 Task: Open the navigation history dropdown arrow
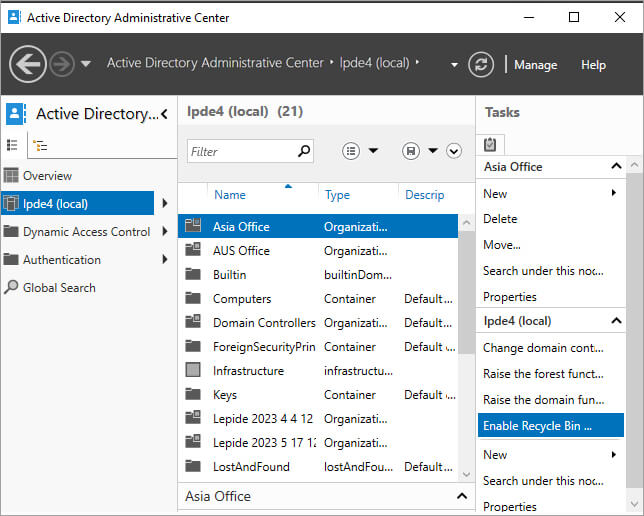click(x=85, y=64)
